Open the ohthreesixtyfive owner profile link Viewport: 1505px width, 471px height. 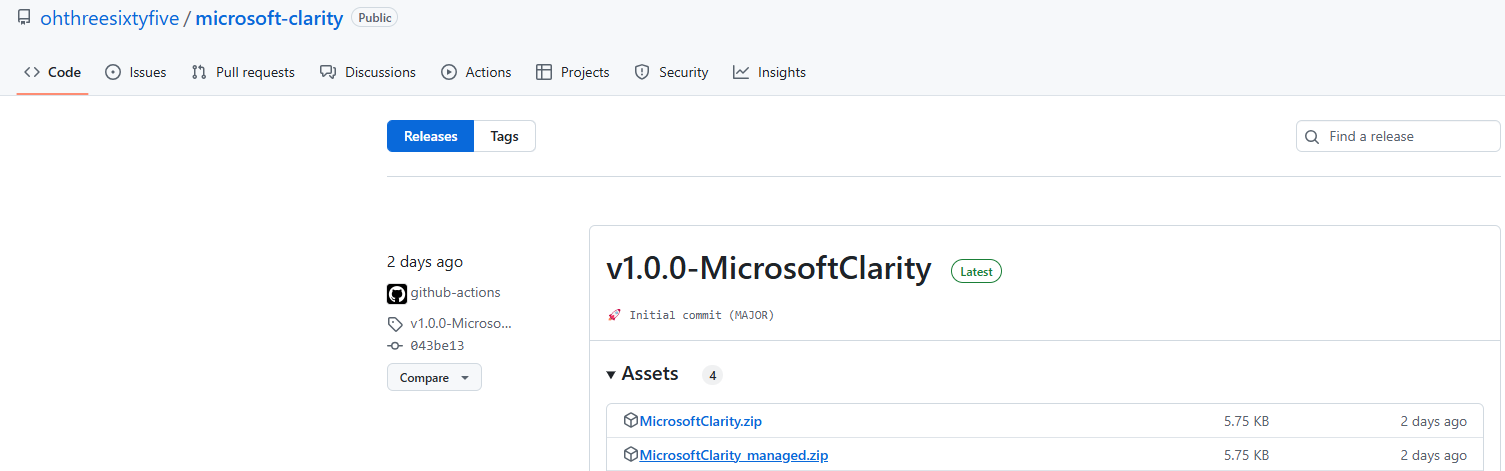click(109, 18)
